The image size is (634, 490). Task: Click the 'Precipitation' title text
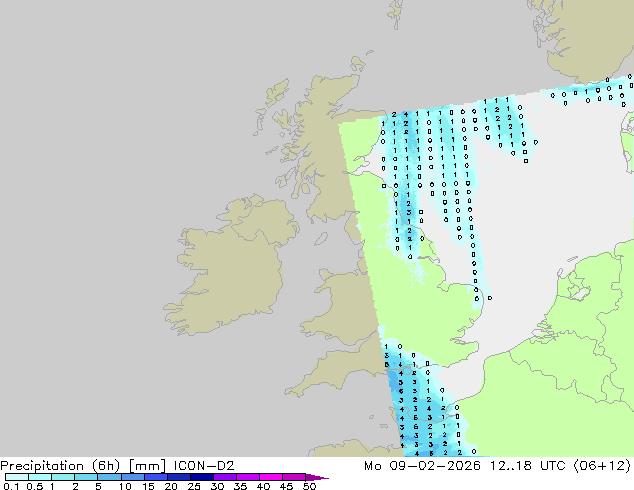(42, 466)
